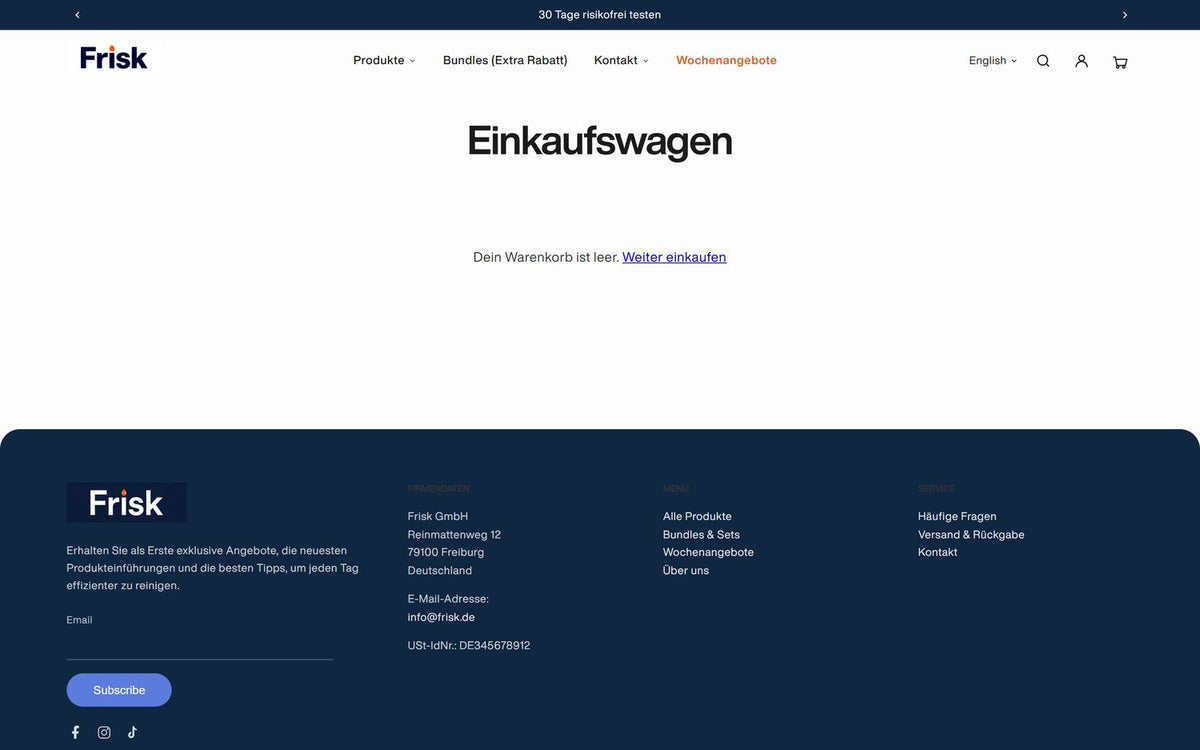Click the Service footer heading

937,488
